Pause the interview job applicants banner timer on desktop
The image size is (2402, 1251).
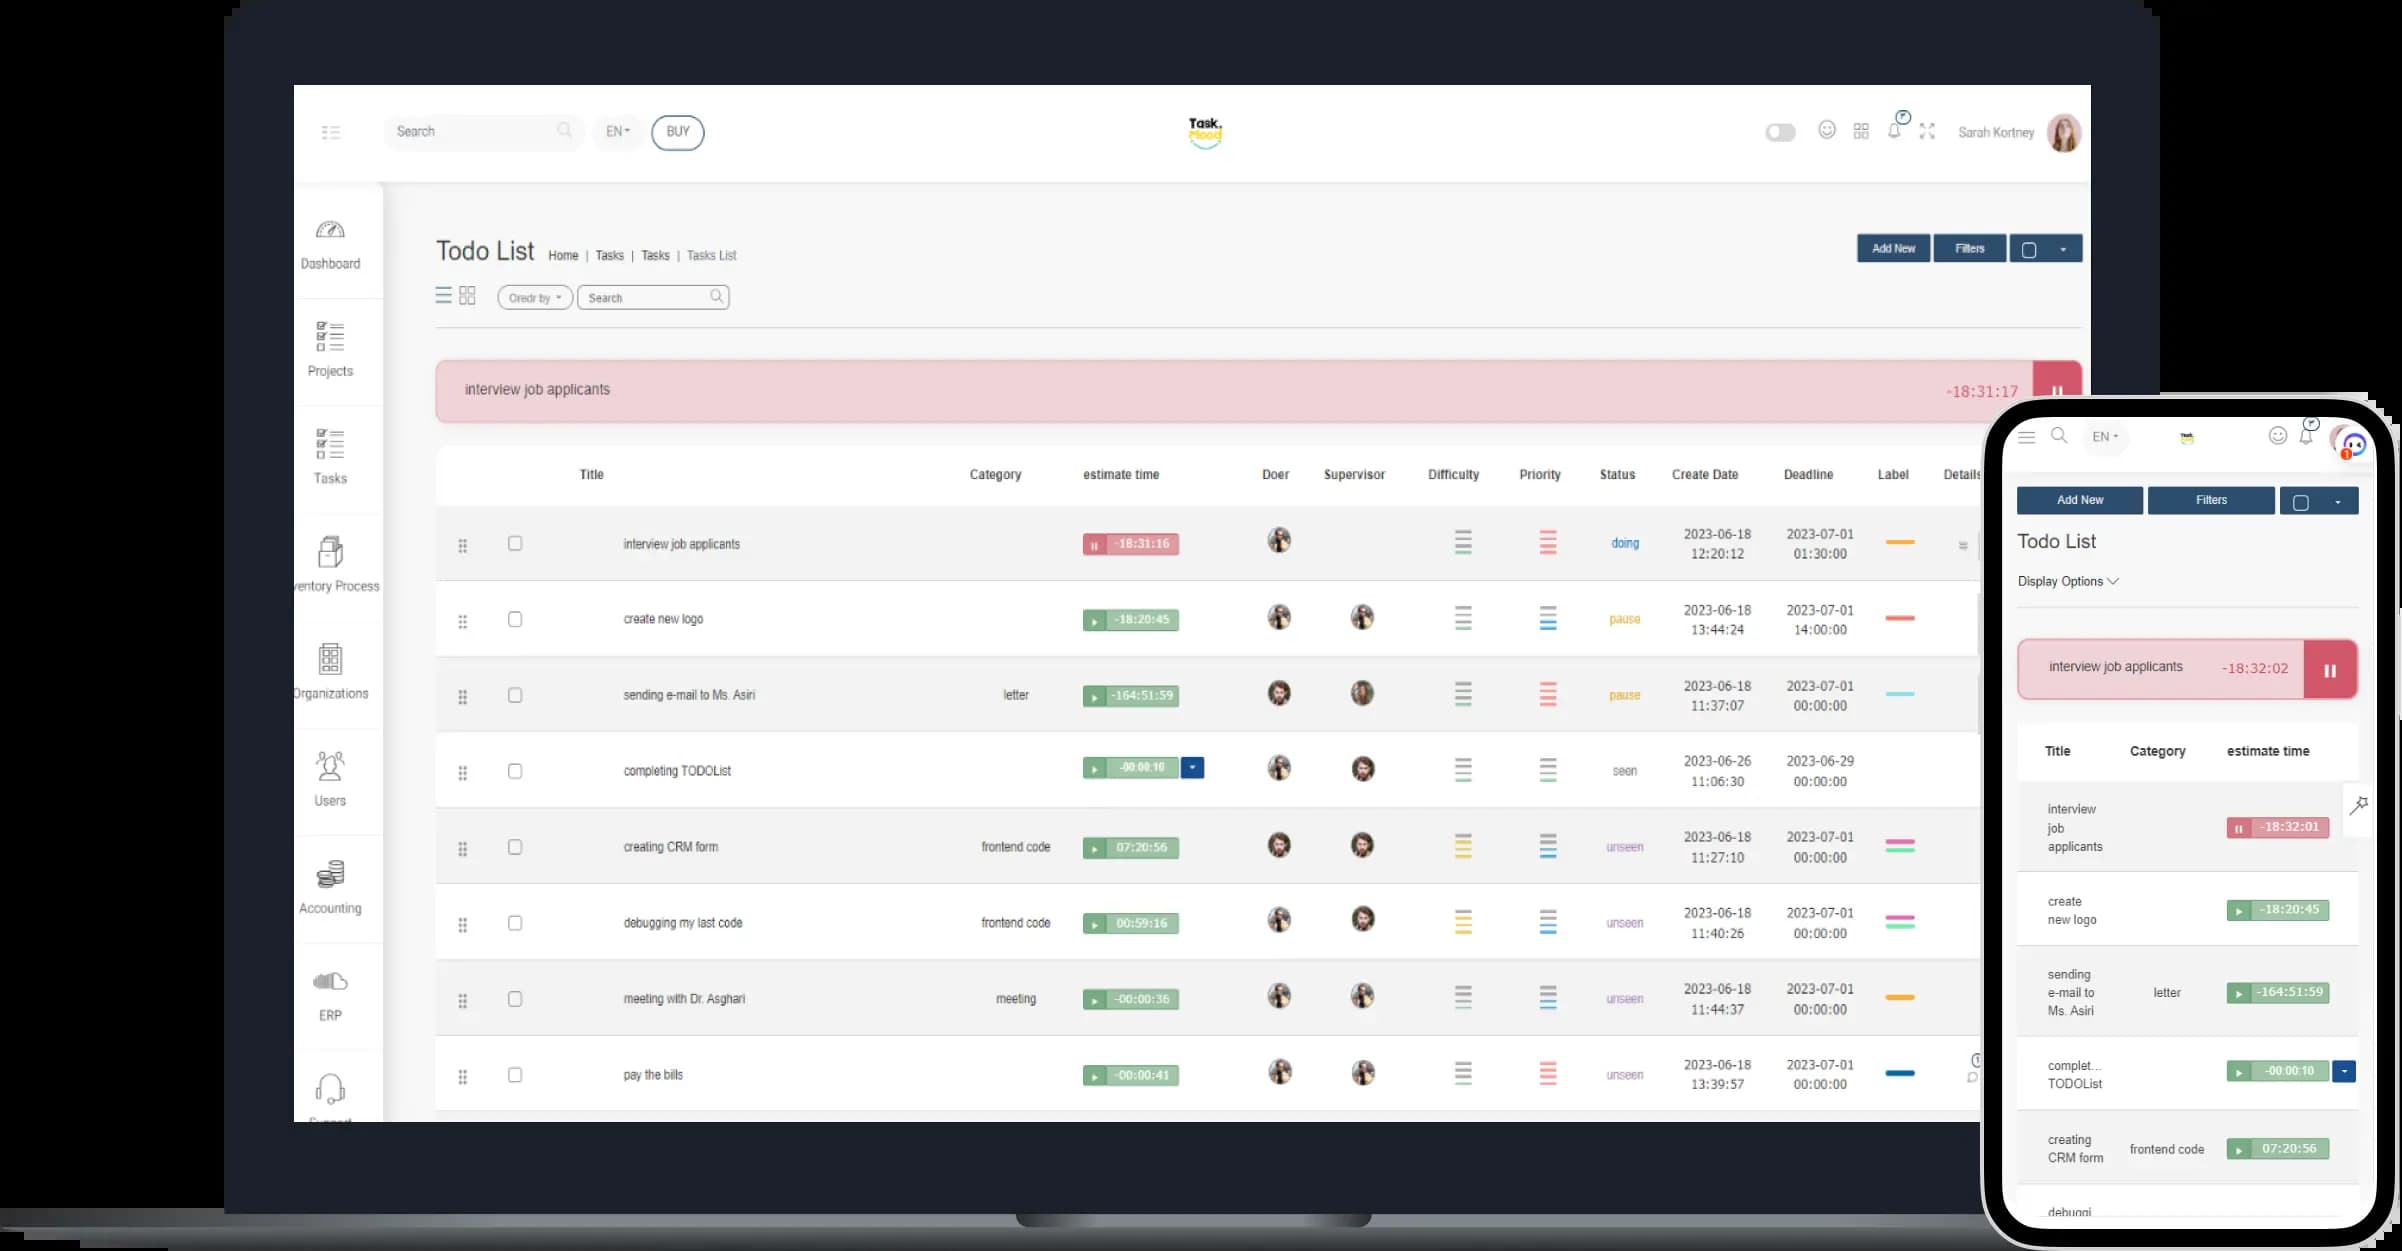(x=2057, y=391)
